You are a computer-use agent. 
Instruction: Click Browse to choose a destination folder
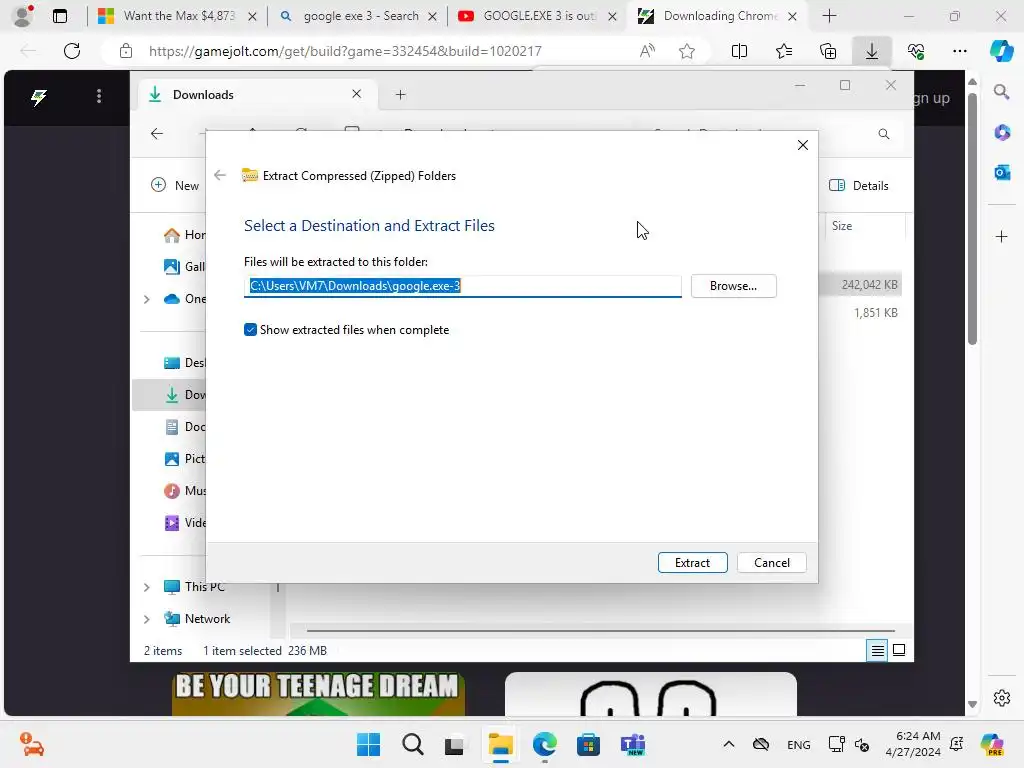(x=733, y=286)
